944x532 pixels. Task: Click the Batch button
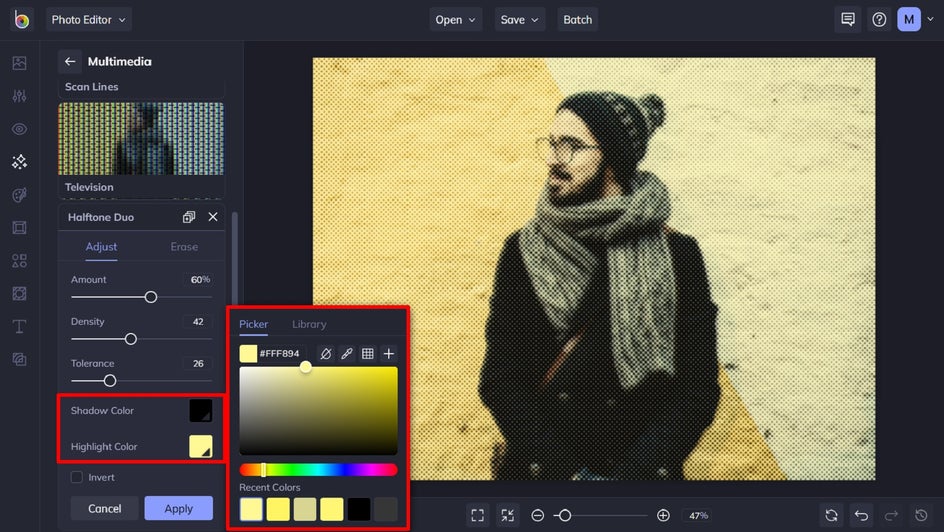(x=577, y=20)
